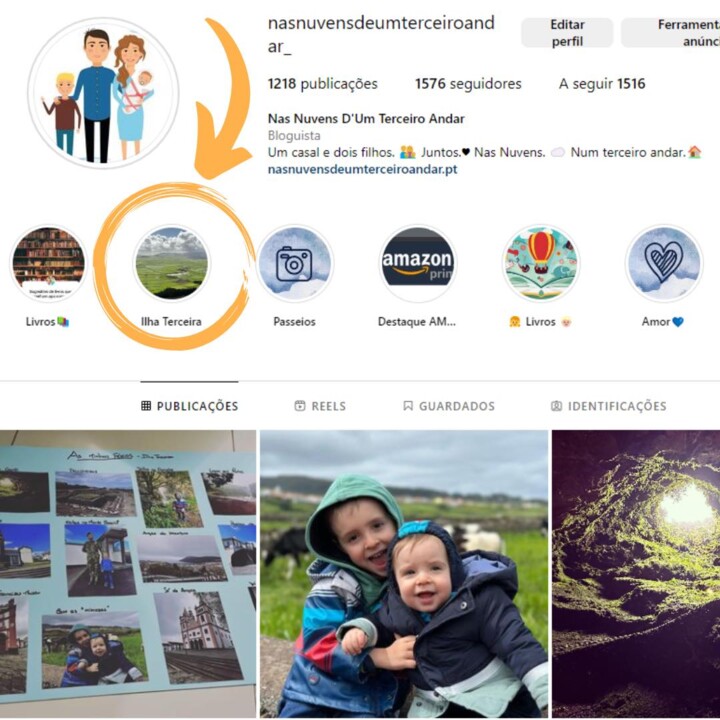Viewport: 720px width, 720px height.
Task: Open the bookshelf Livros highlight
Action: point(48,263)
